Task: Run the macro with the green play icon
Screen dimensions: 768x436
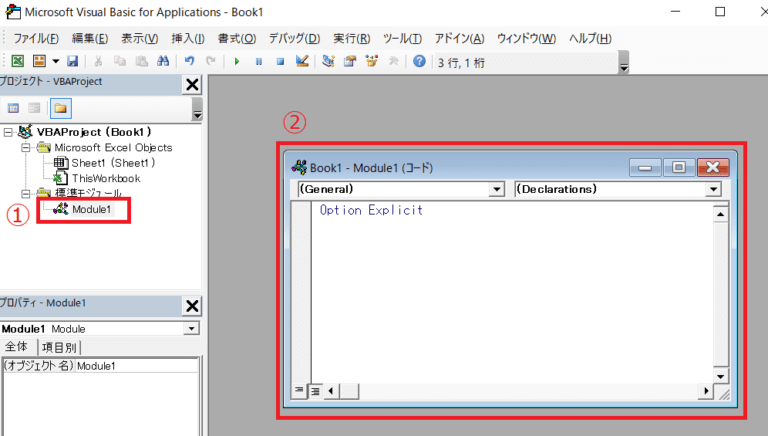Action: tap(237, 61)
